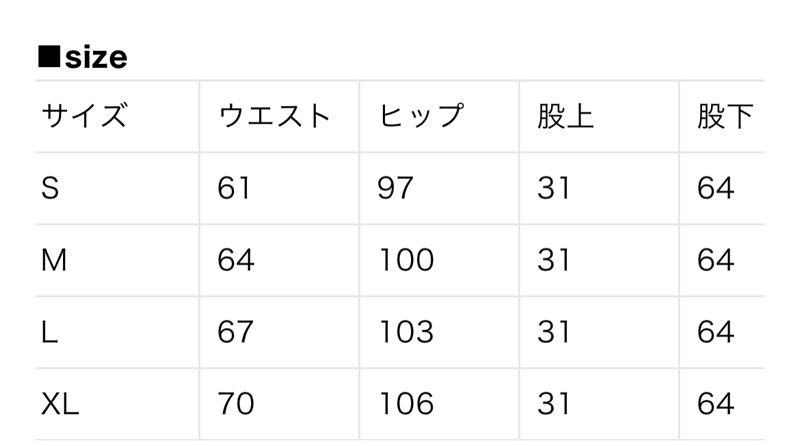This screenshot has width=800, height=446.
Task: Click waist value 64 in M row
Action: tap(236, 260)
